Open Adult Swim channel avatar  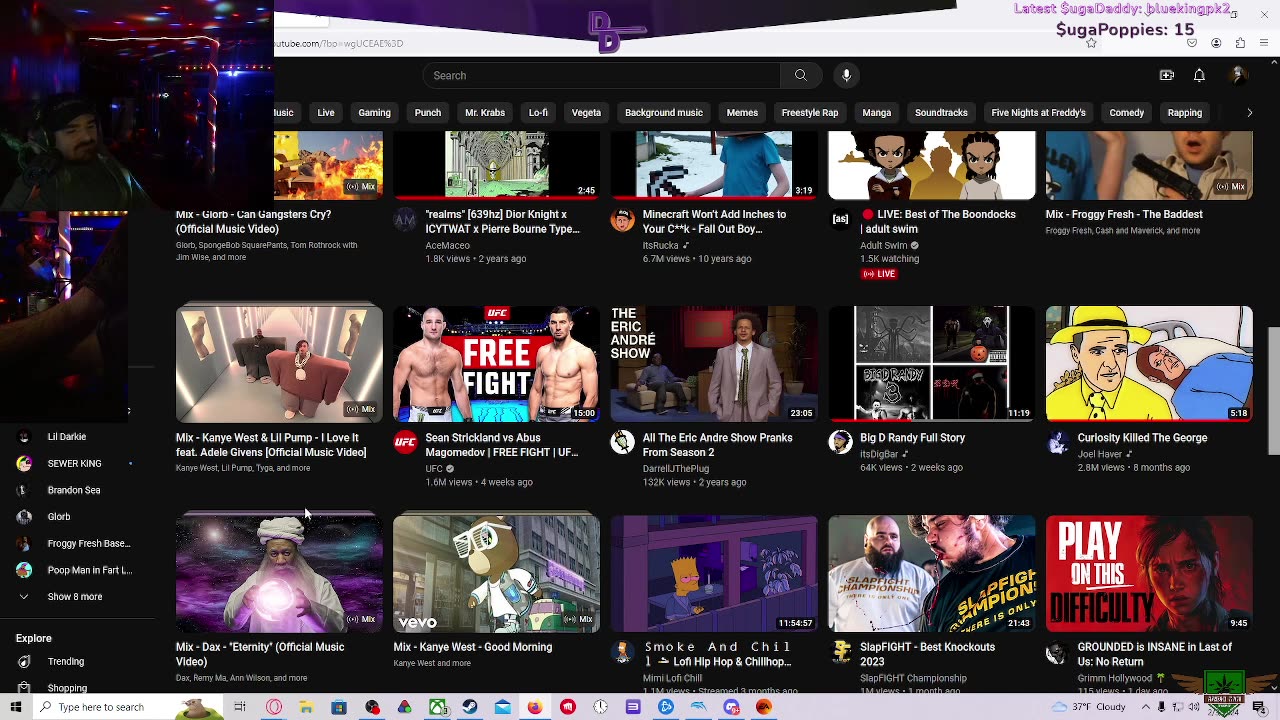[840, 220]
